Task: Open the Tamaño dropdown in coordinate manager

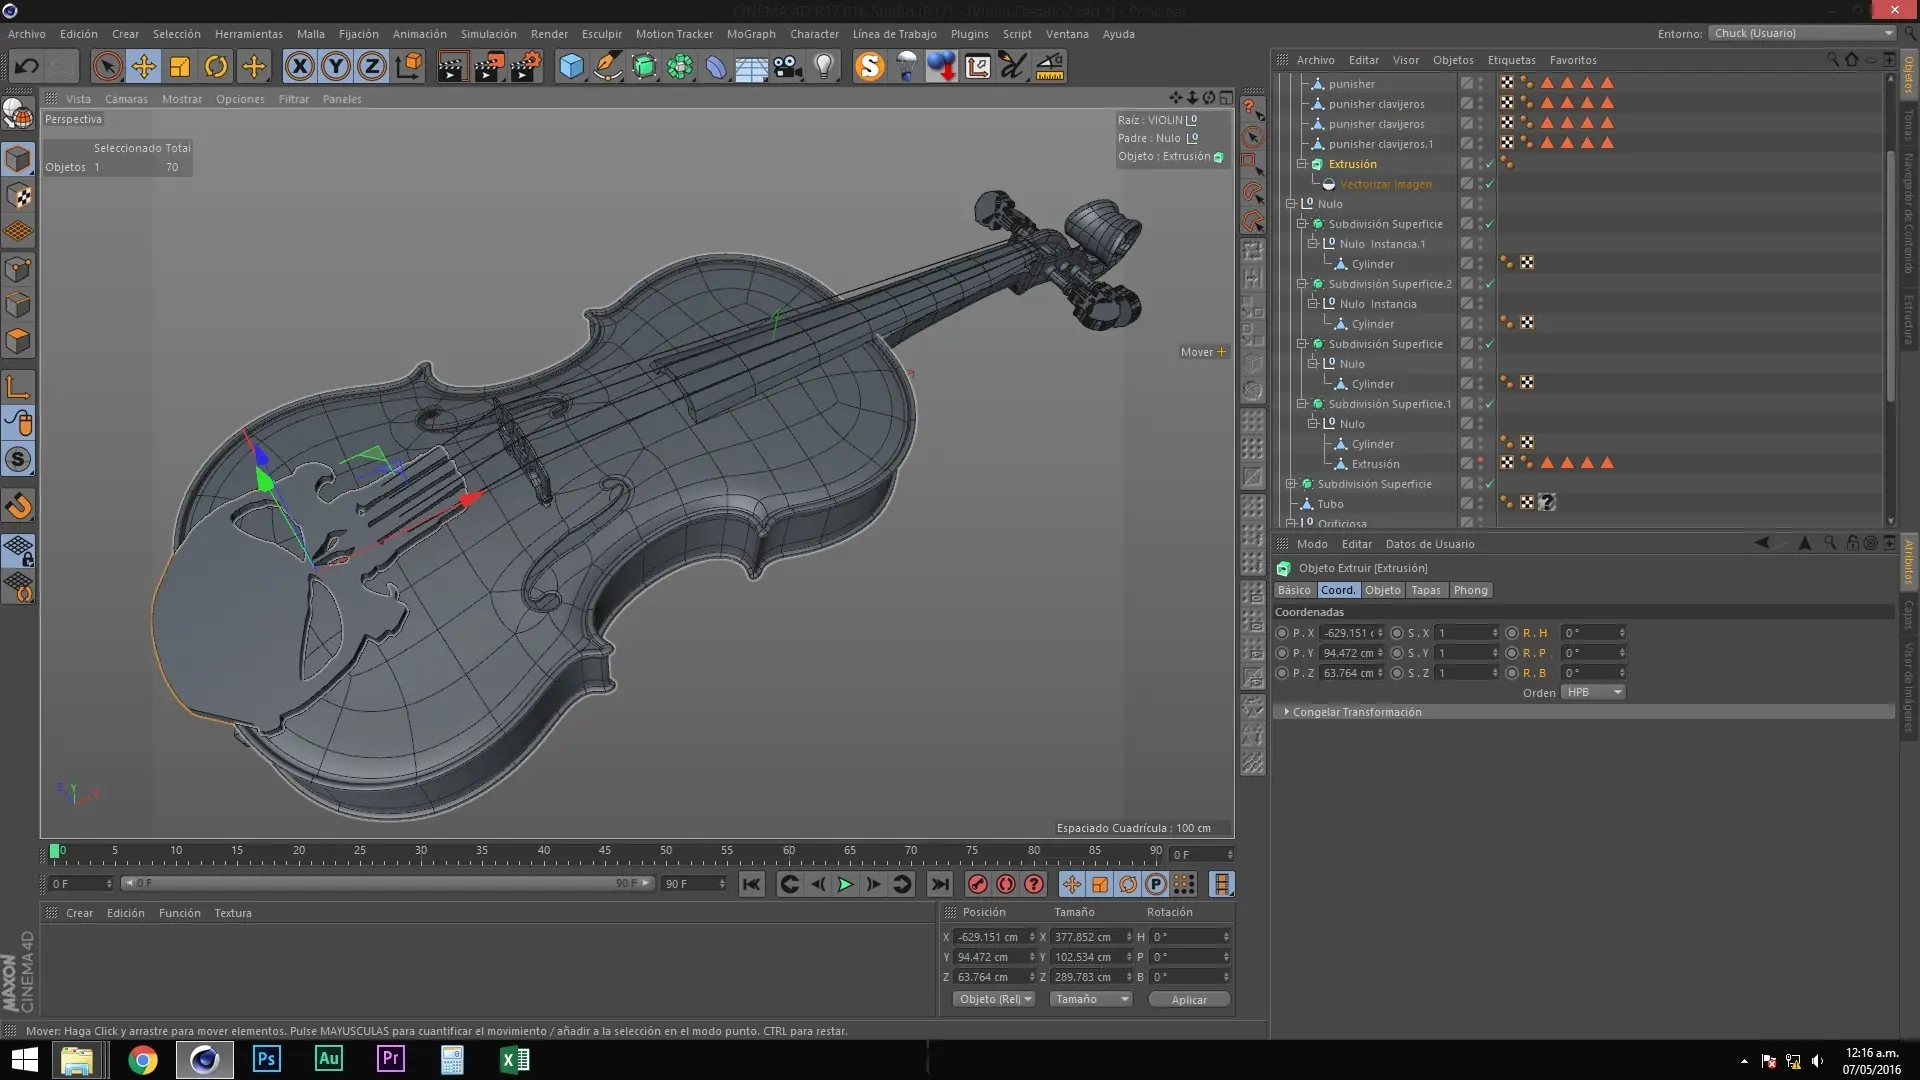Action: coord(1091,999)
